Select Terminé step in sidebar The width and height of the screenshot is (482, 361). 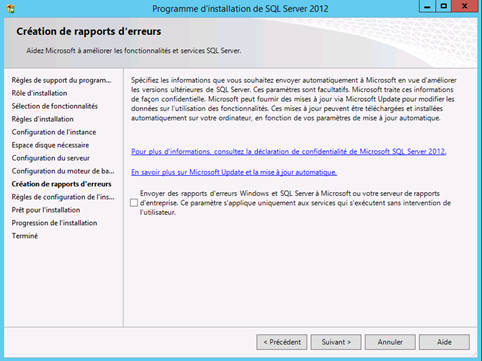pyautogui.click(x=25, y=236)
